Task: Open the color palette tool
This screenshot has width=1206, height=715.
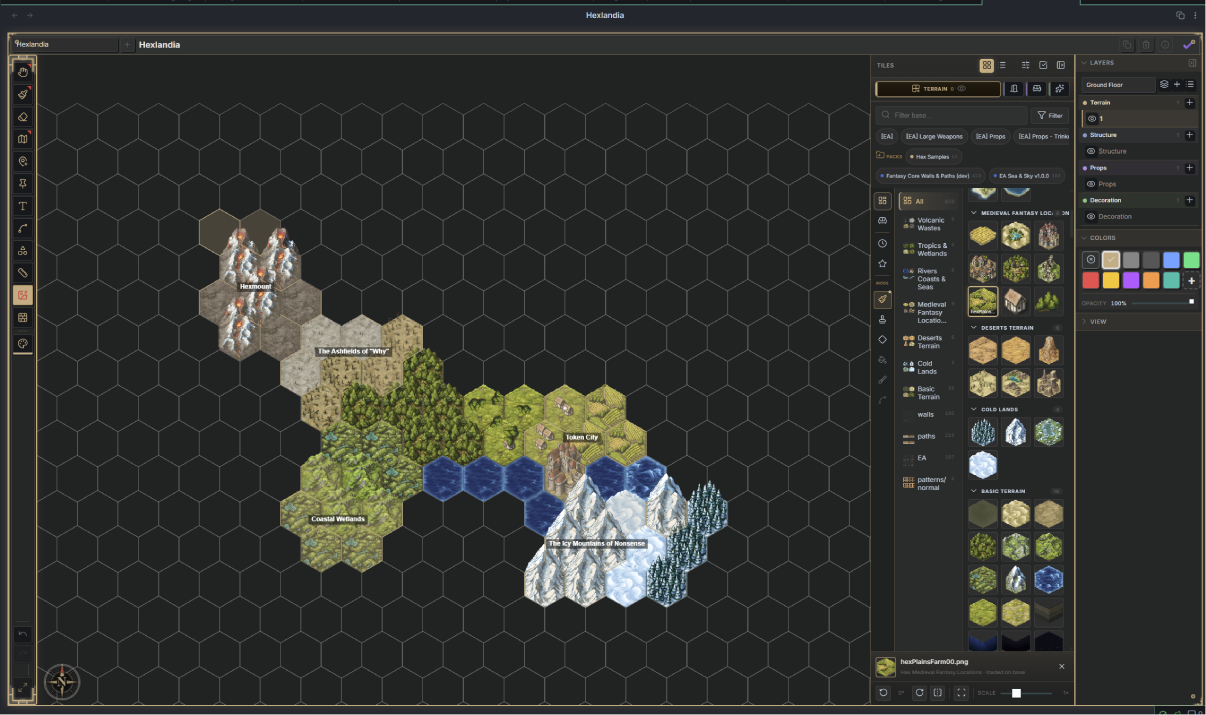Action: pyautogui.click(x=23, y=343)
